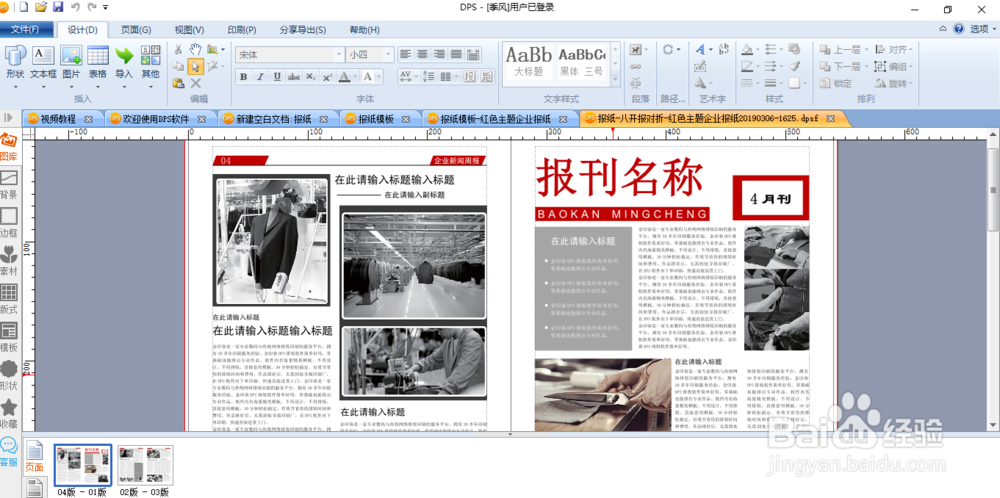Screen dimensions: 1000x498
Task: Click the format painter brush in 样式
Action: pyautogui.click(x=794, y=66)
